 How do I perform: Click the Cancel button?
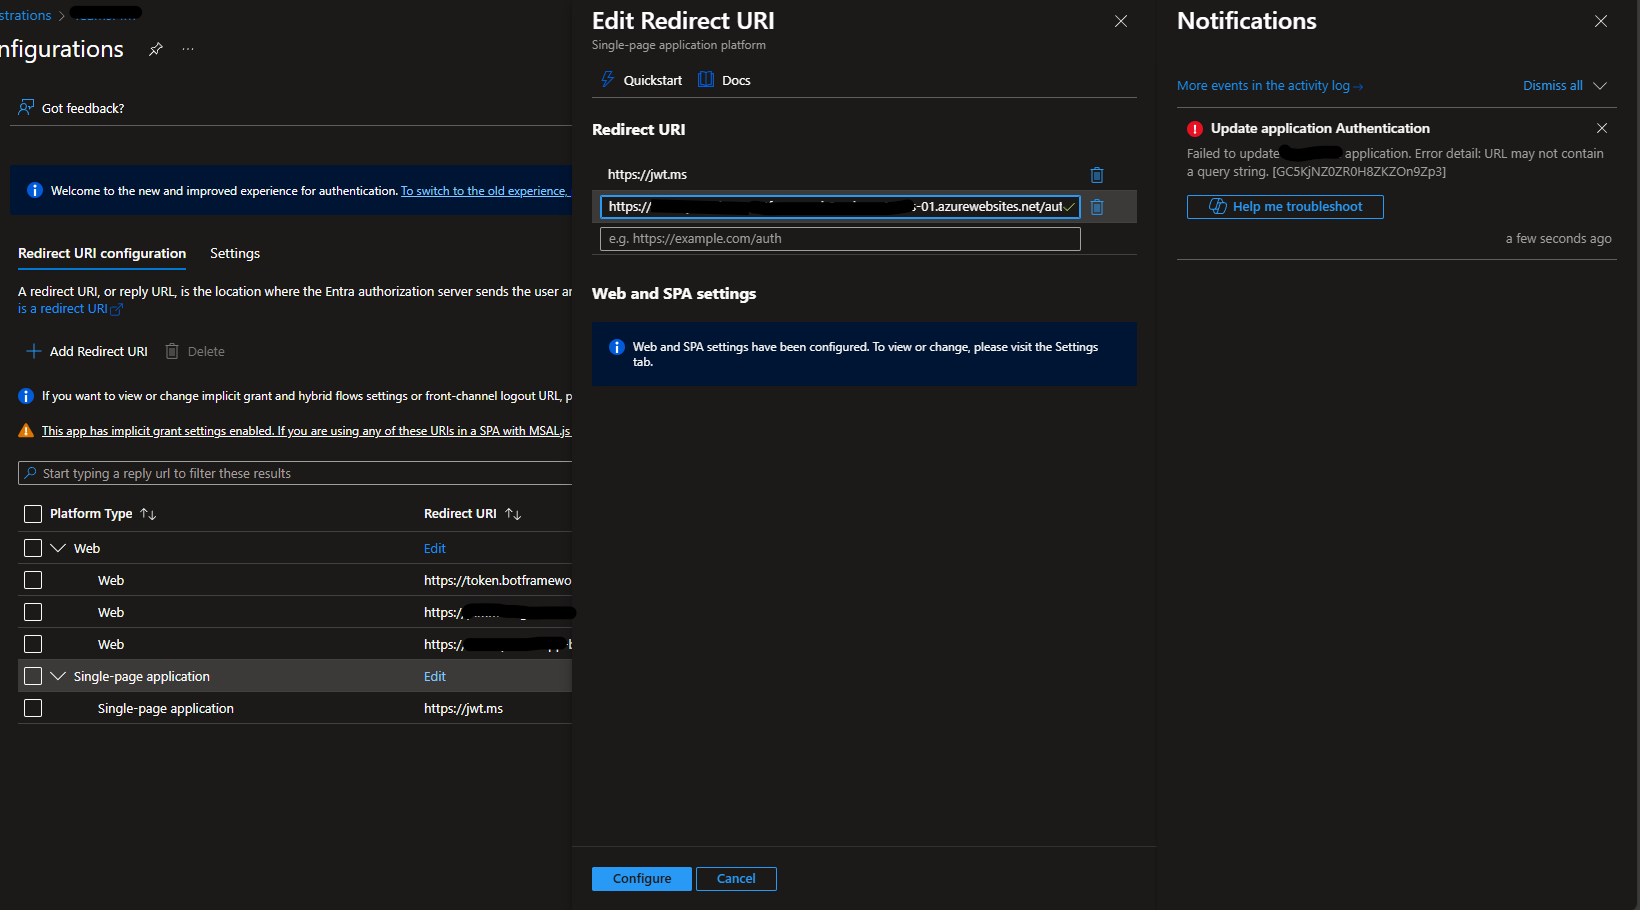[736, 879]
